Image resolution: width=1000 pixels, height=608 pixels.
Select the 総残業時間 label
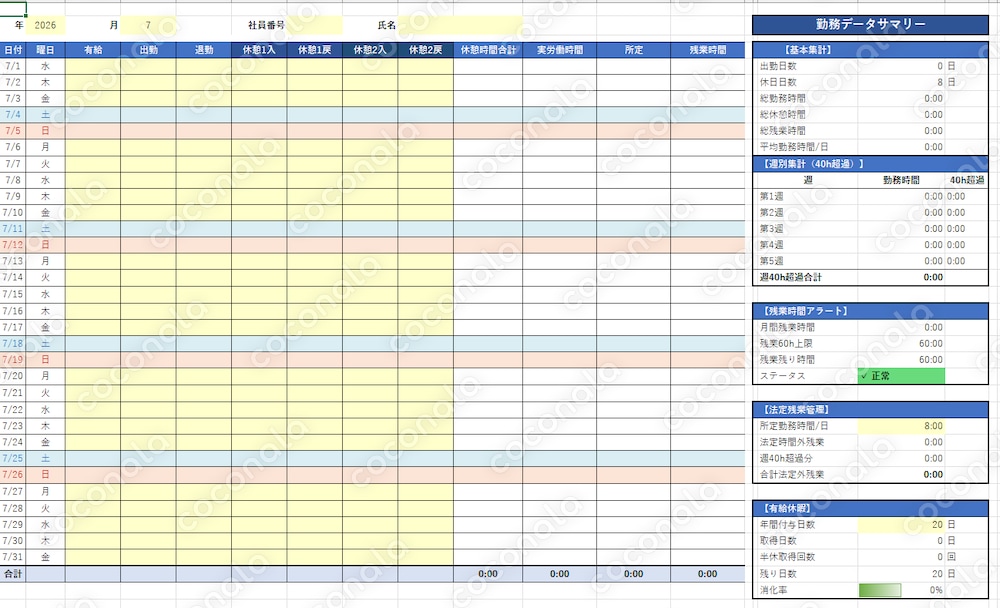coord(783,131)
